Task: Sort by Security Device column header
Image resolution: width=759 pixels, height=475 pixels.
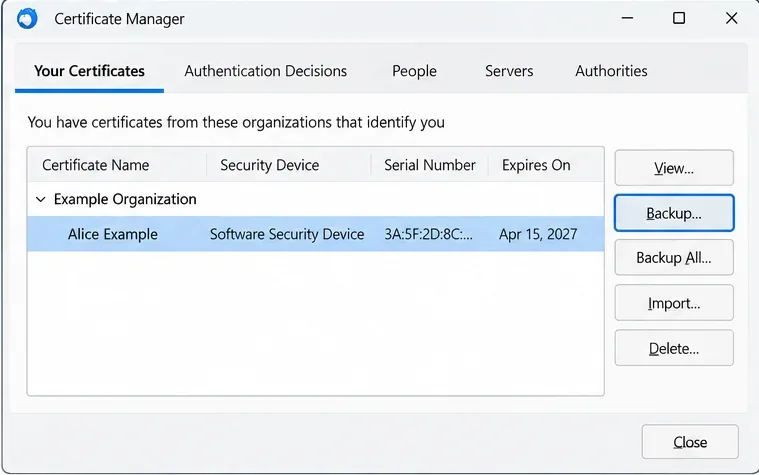Action: [289, 165]
